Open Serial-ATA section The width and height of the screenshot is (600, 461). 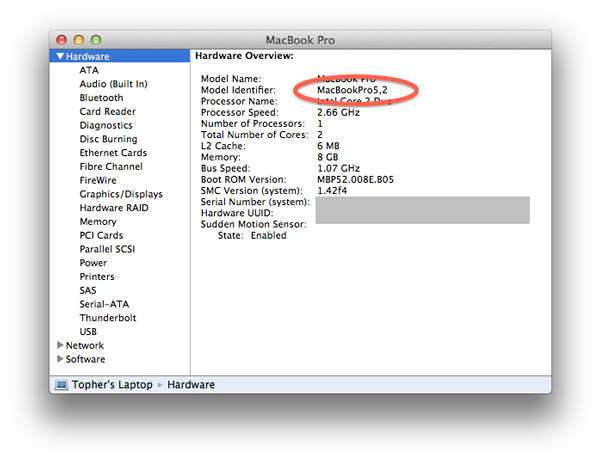click(x=104, y=305)
